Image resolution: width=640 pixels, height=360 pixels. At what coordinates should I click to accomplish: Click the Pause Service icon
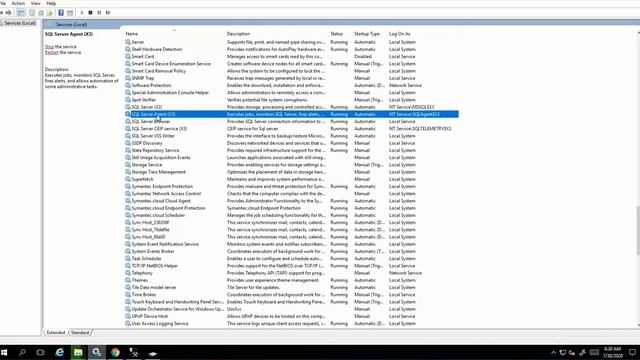coord(99,13)
